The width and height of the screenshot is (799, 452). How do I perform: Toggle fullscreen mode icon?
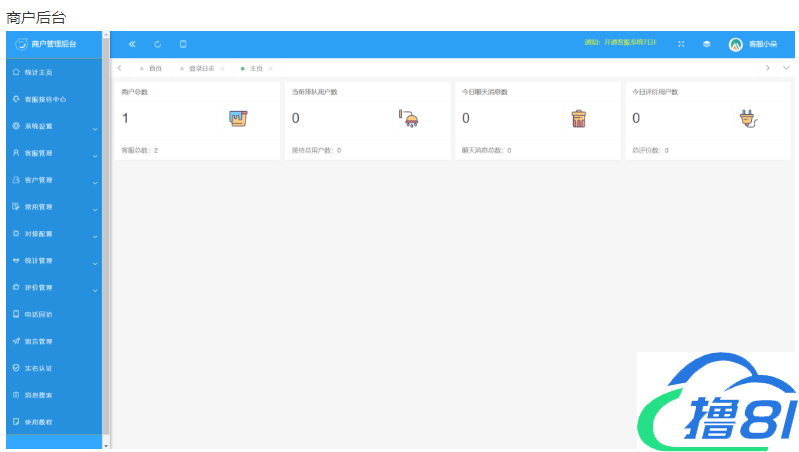coord(681,44)
